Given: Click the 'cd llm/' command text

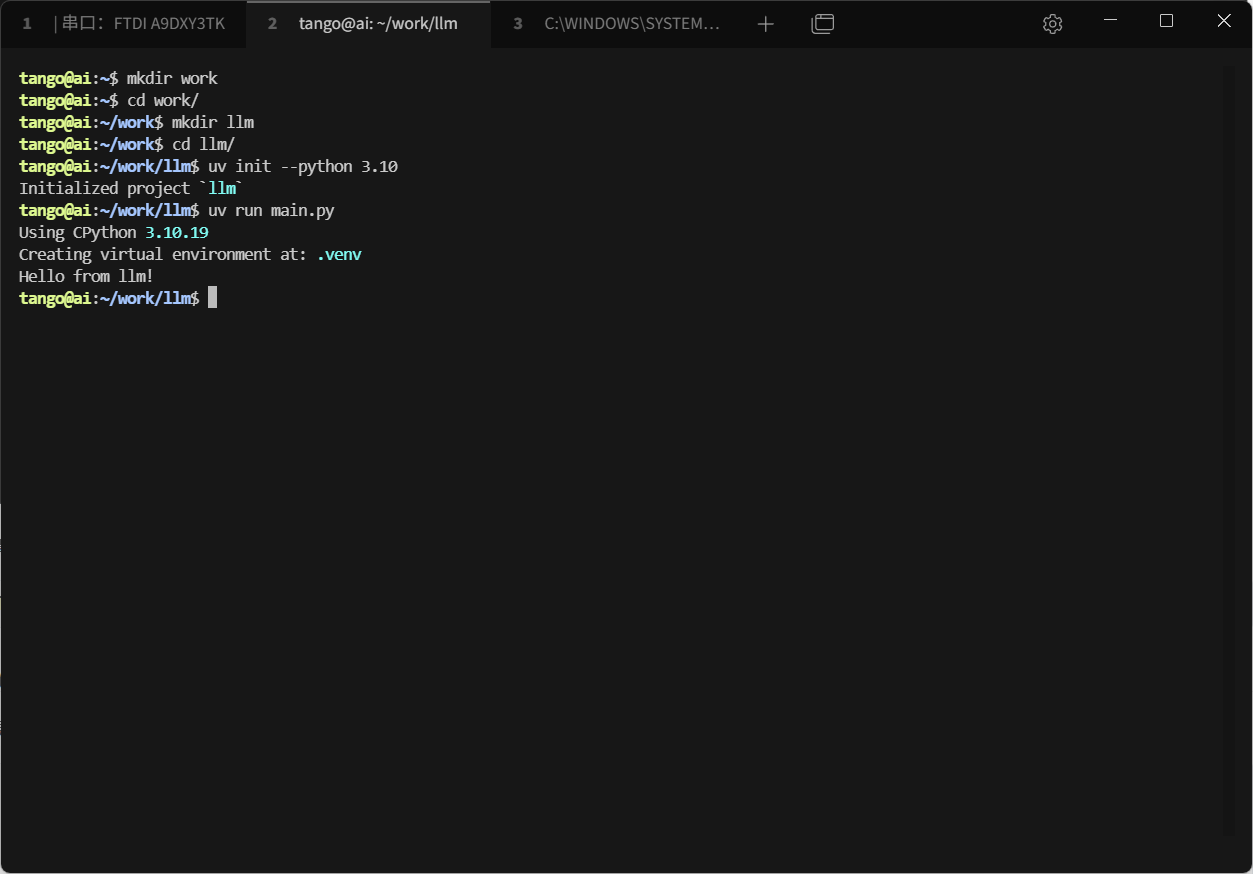Looking at the screenshot, I should click(203, 144).
